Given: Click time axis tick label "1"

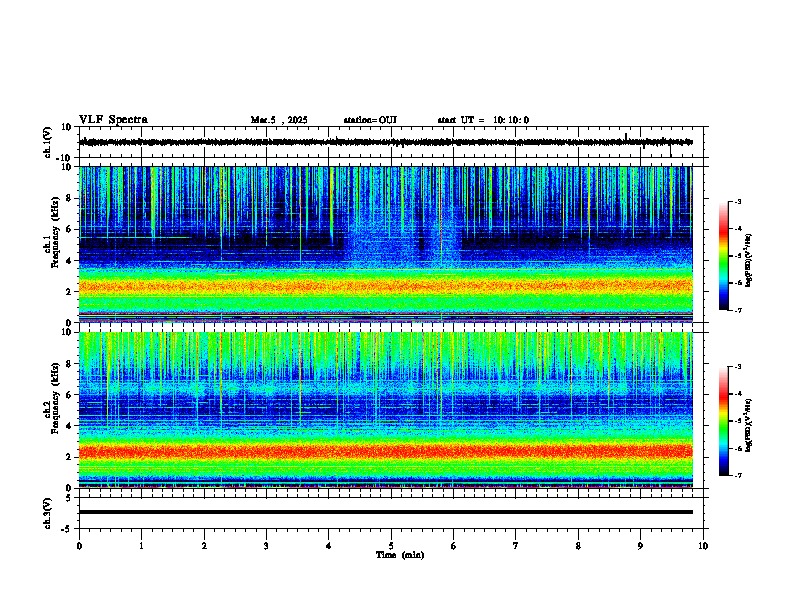Looking at the screenshot, I should click(x=141, y=546).
